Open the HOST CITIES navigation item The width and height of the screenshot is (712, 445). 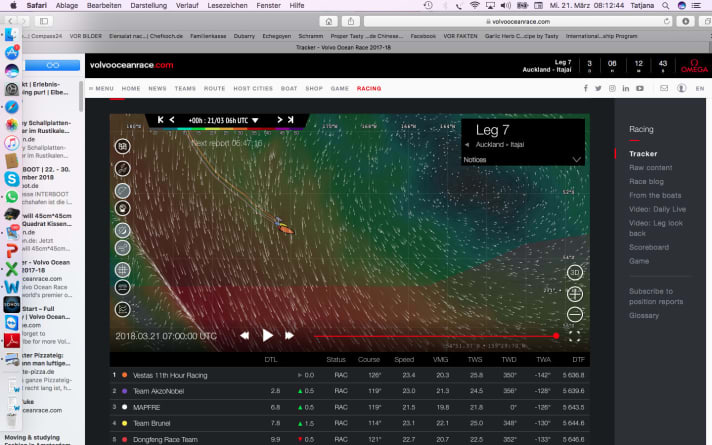point(253,89)
